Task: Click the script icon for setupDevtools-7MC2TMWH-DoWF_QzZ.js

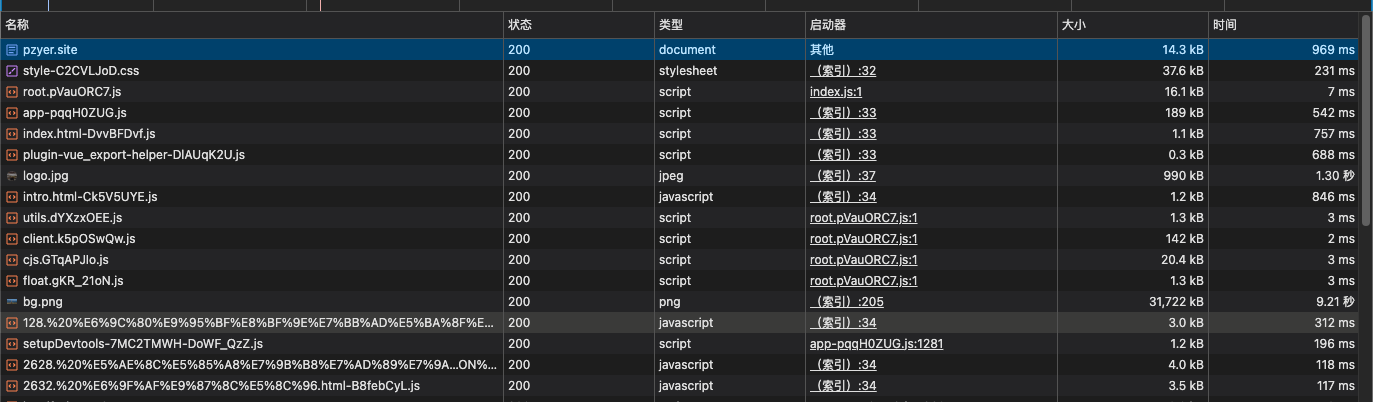Action: click(x=11, y=344)
